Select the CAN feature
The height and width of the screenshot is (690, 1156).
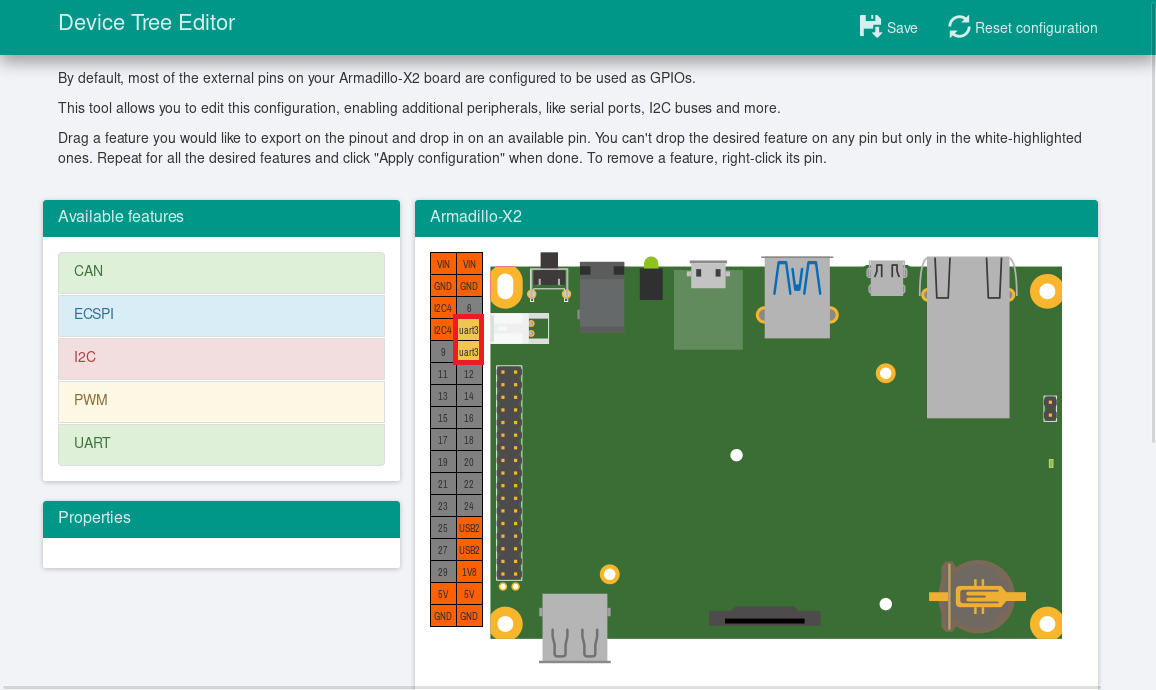[221, 272]
